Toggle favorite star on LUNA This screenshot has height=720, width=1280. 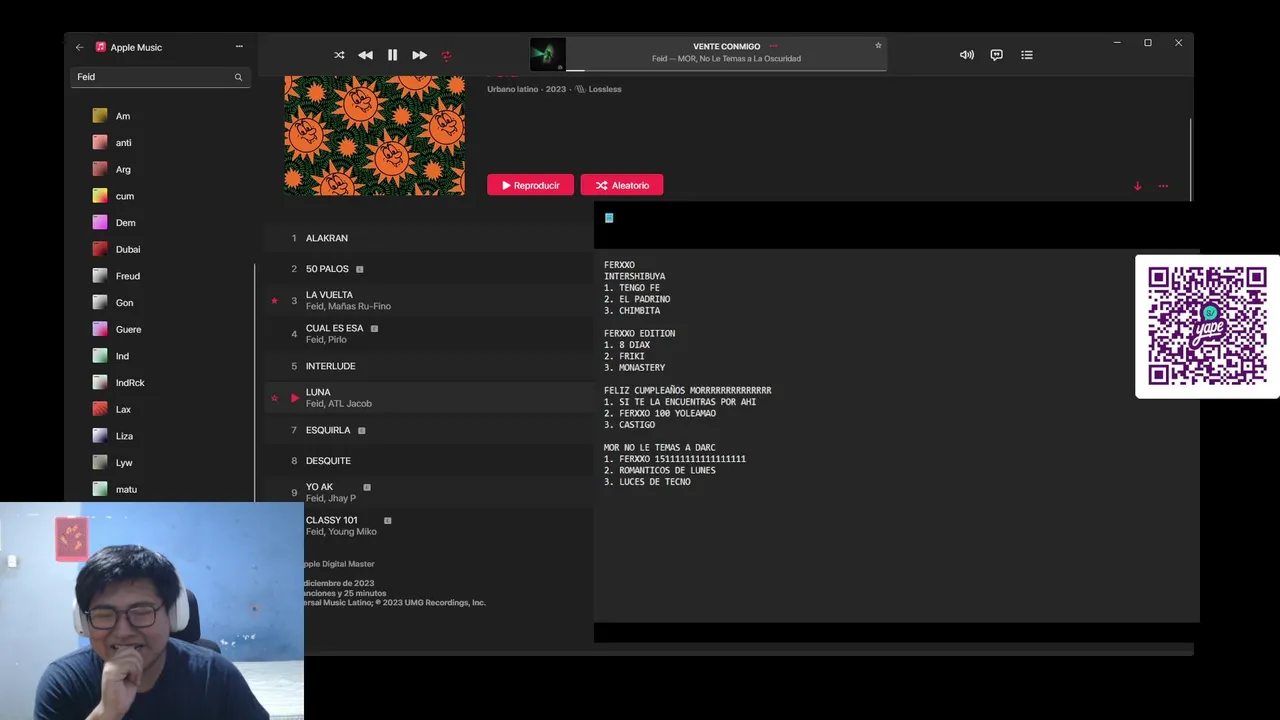pos(274,398)
